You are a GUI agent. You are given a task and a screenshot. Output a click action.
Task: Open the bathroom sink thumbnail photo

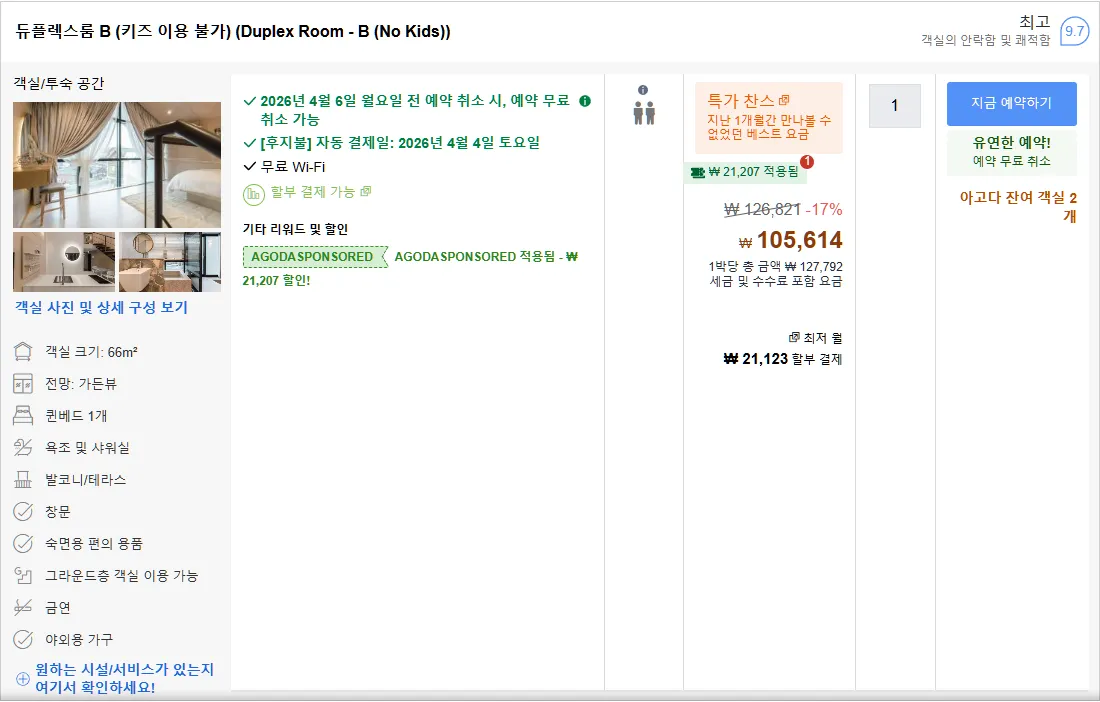point(64,262)
